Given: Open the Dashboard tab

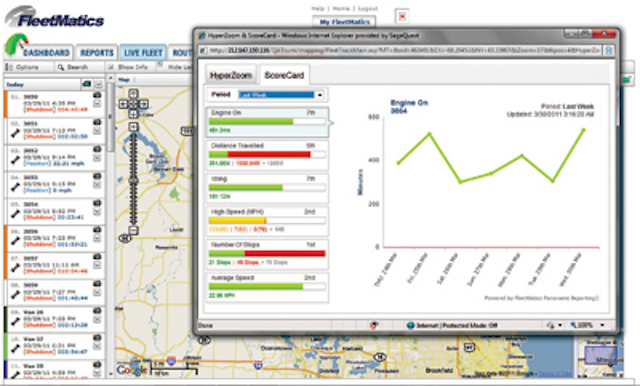Looking at the screenshot, I should point(46,53).
